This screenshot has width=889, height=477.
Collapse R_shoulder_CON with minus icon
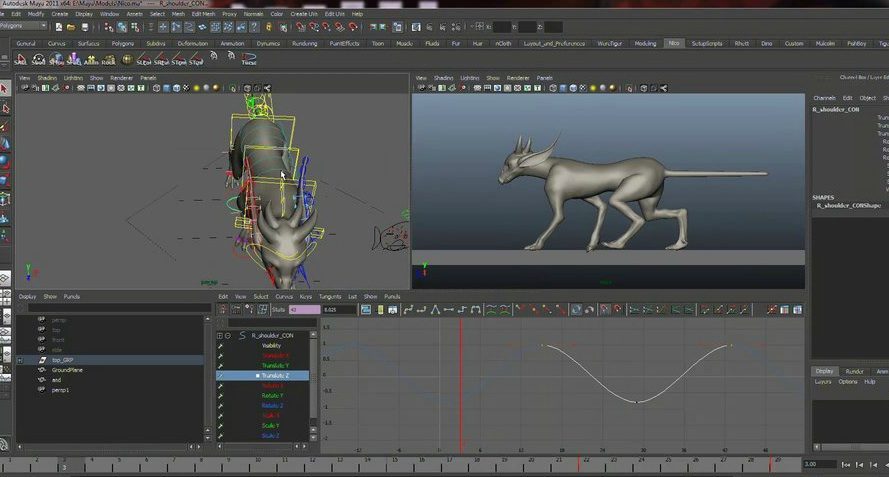(x=228, y=336)
